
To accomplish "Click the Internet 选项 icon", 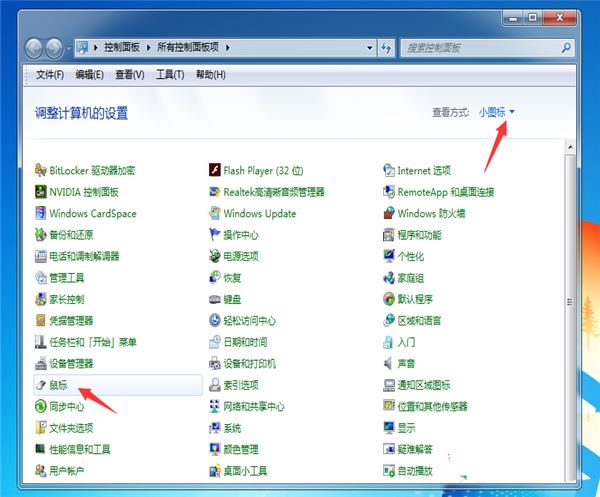I will pos(389,170).
